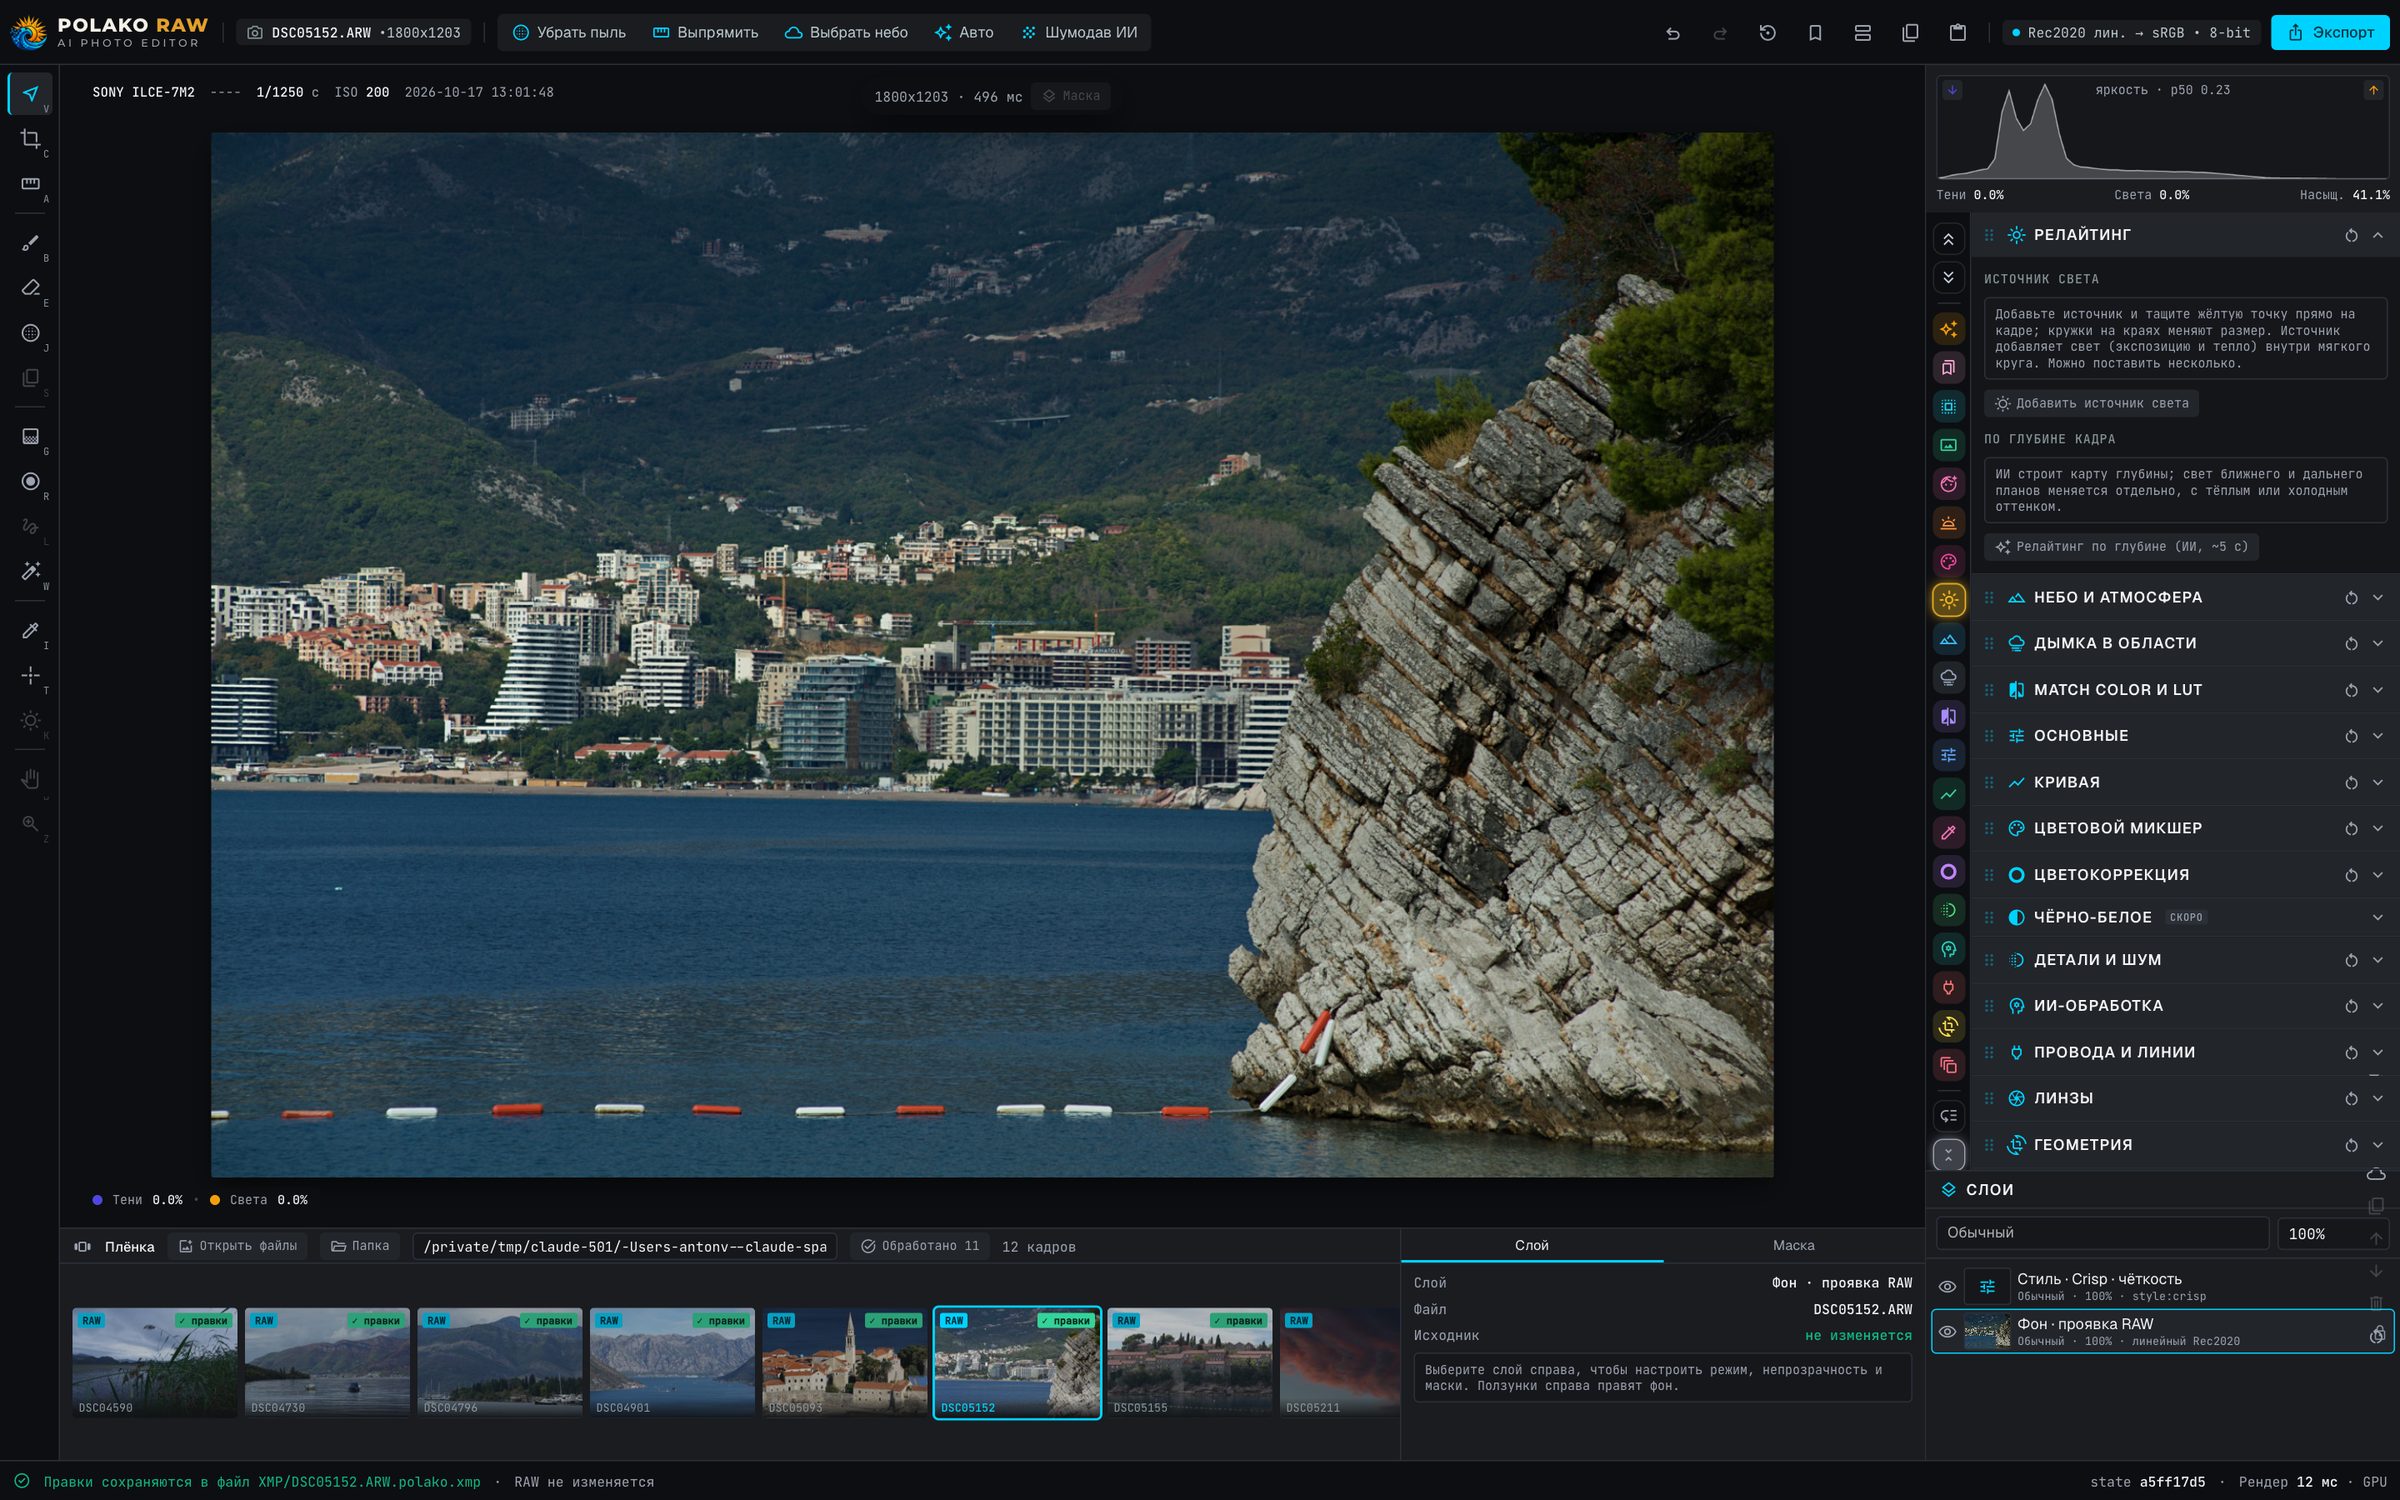Image resolution: width=2400 pixels, height=1500 pixels.
Task: Toggle visibility of Фон проявка RAW layer
Action: coord(1947,1332)
